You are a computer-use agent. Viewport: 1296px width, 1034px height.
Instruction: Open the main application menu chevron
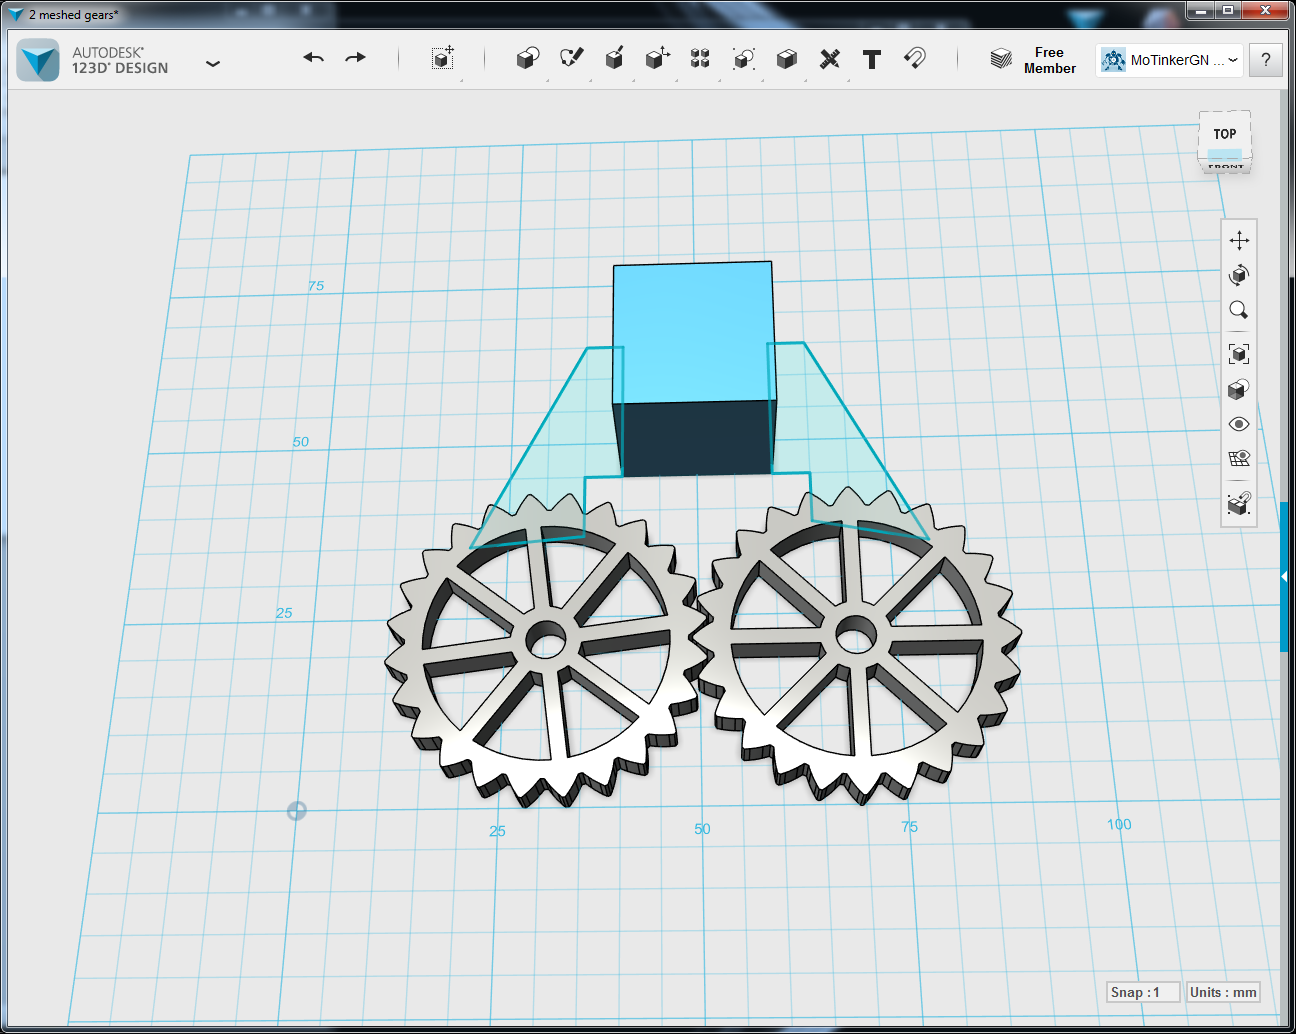tap(213, 62)
